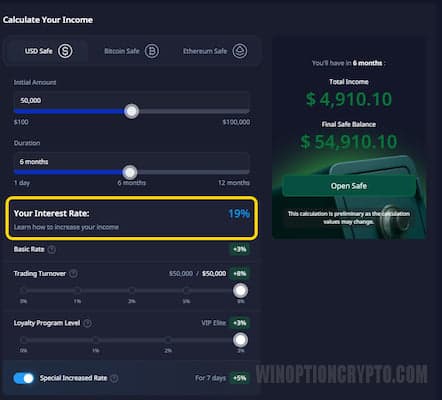
Task: Switch to the Bitcoin Safe tab
Action: pyautogui.click(x=132, y=51)
